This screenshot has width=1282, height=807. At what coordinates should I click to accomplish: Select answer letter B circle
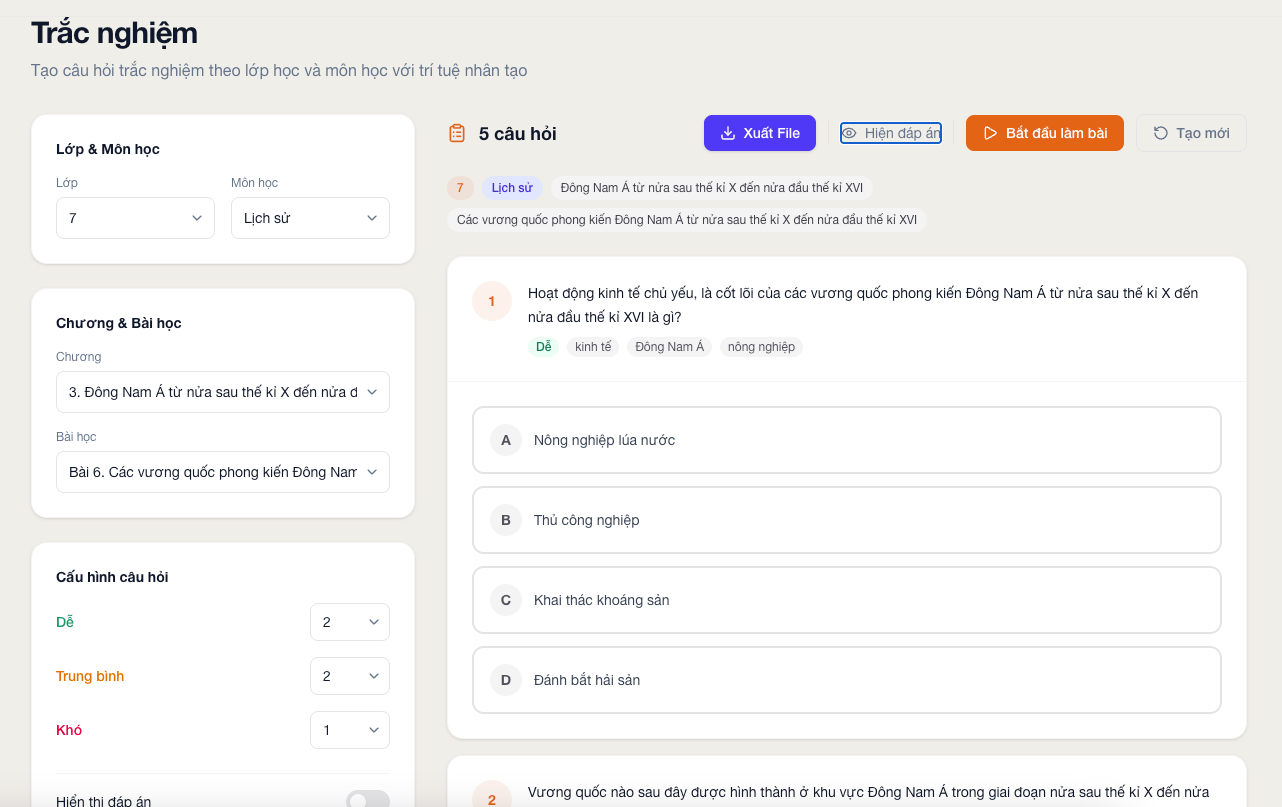[506, 520]
